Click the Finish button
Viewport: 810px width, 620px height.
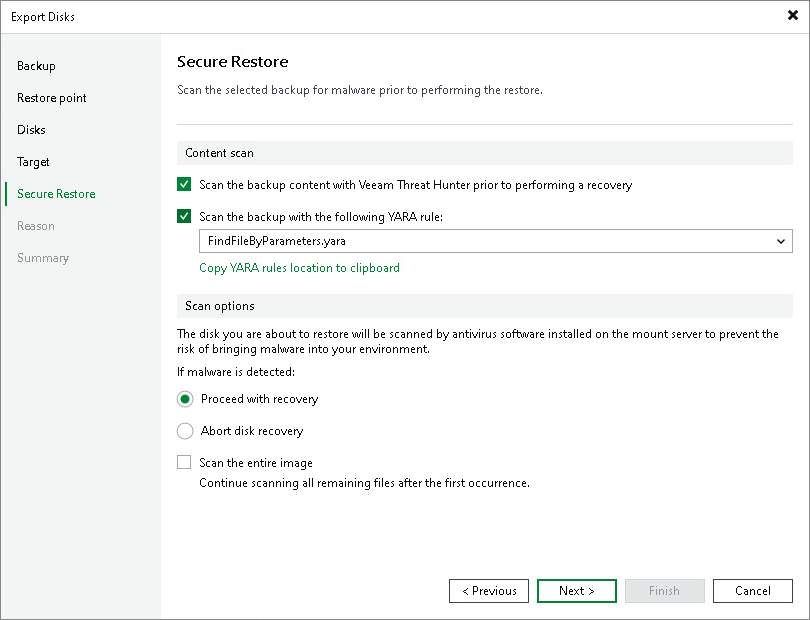pos(664,591)
